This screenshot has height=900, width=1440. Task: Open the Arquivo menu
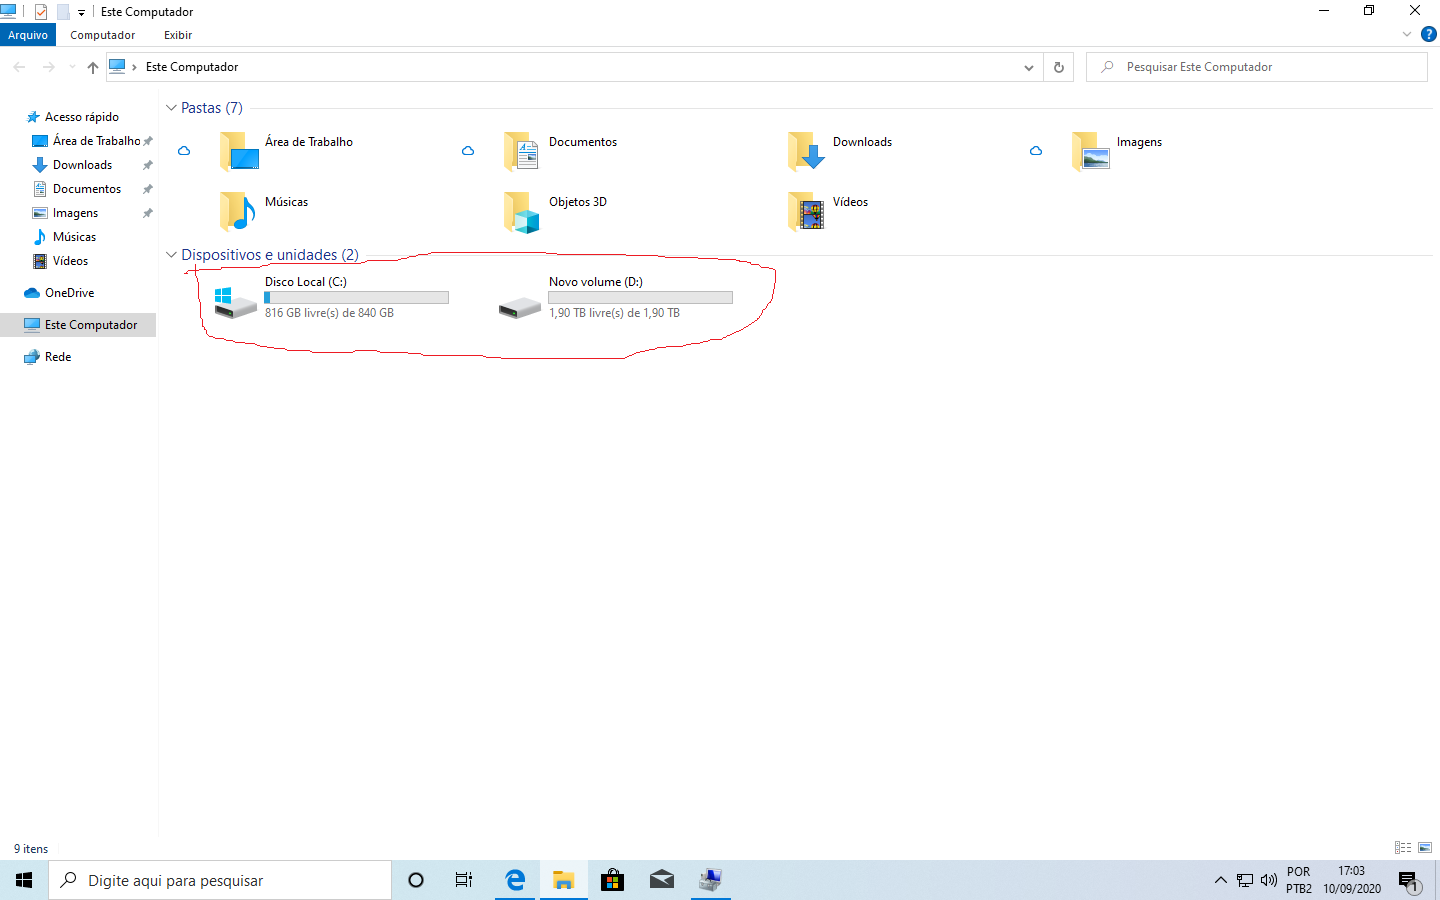click(28, 35)
